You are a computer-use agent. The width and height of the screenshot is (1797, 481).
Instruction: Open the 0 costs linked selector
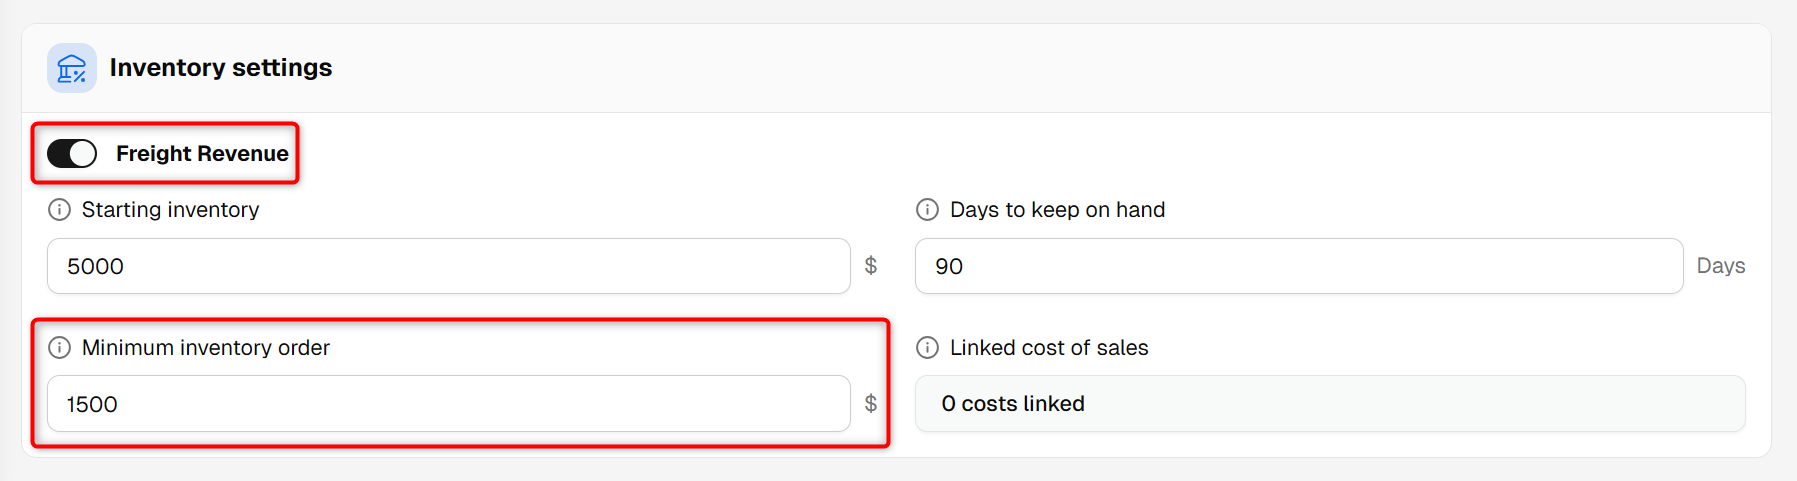point(1330,404)
